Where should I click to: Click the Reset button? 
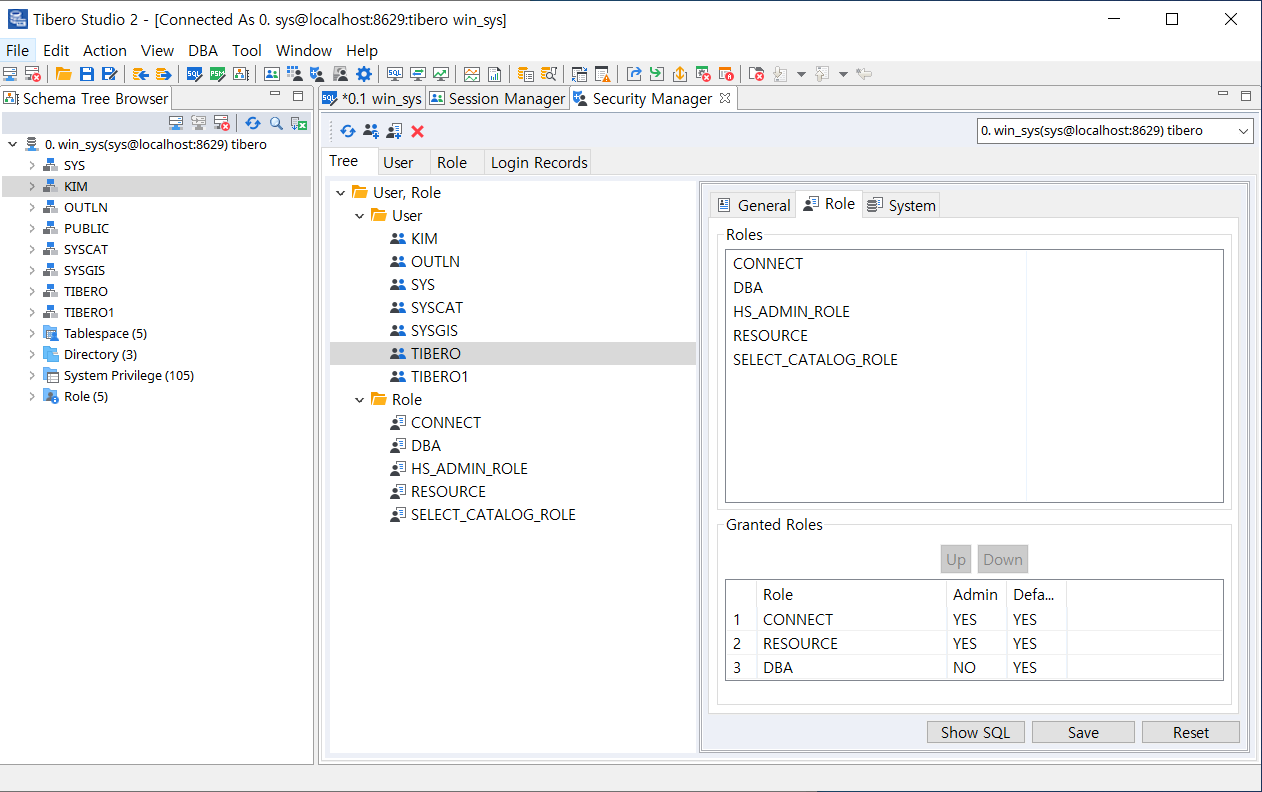click(x=1191, y=732)
